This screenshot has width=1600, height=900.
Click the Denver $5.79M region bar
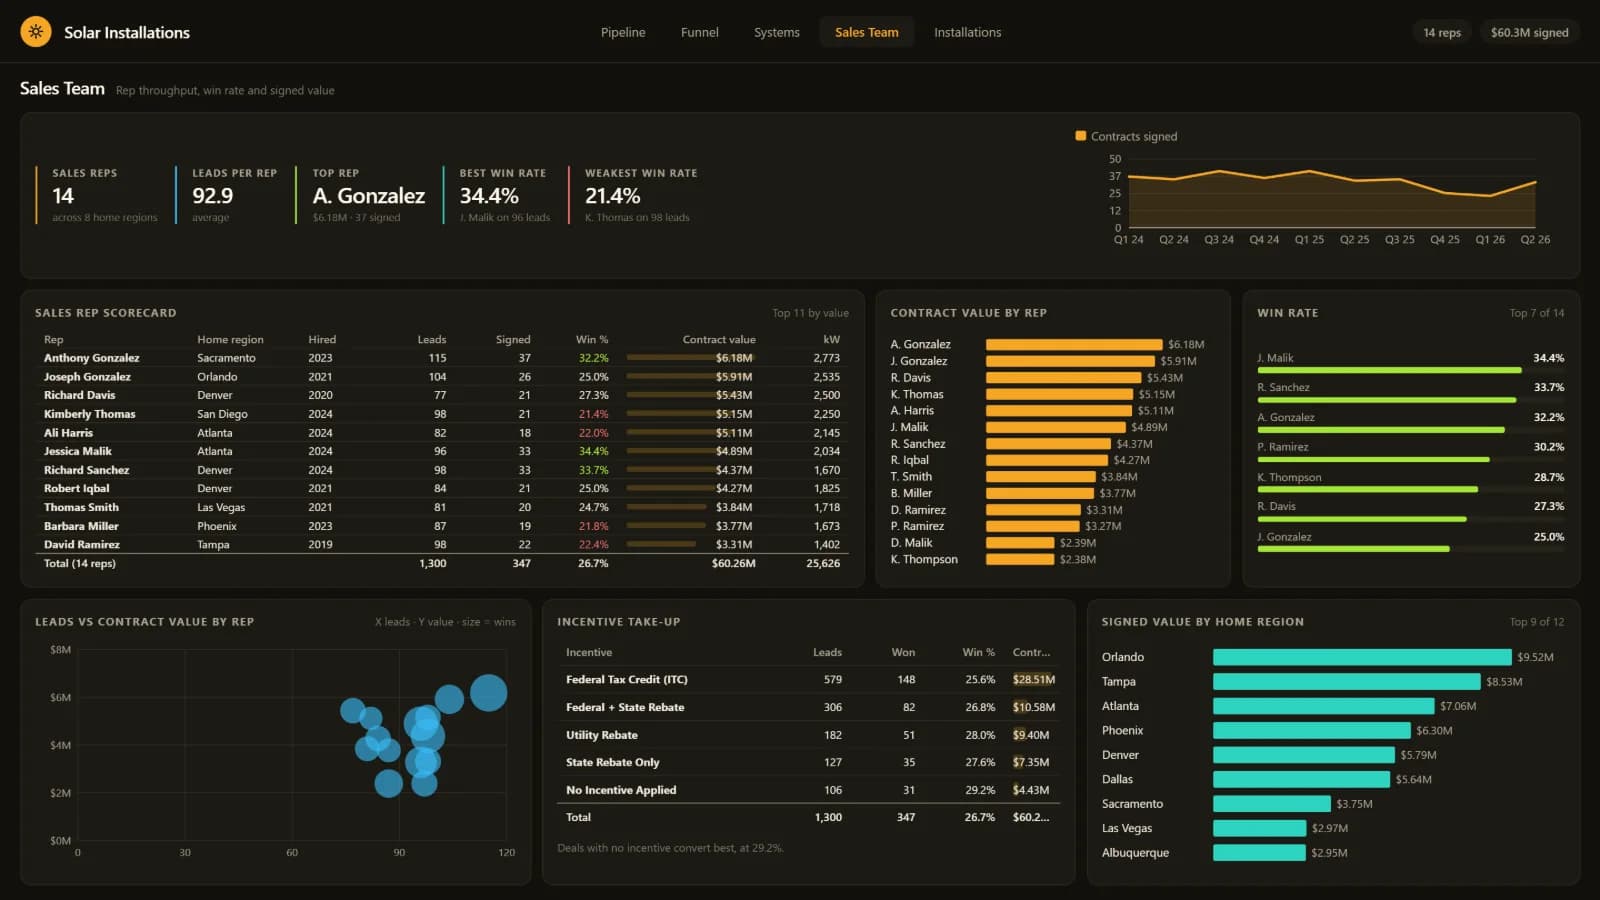[x=1304, y=755]
